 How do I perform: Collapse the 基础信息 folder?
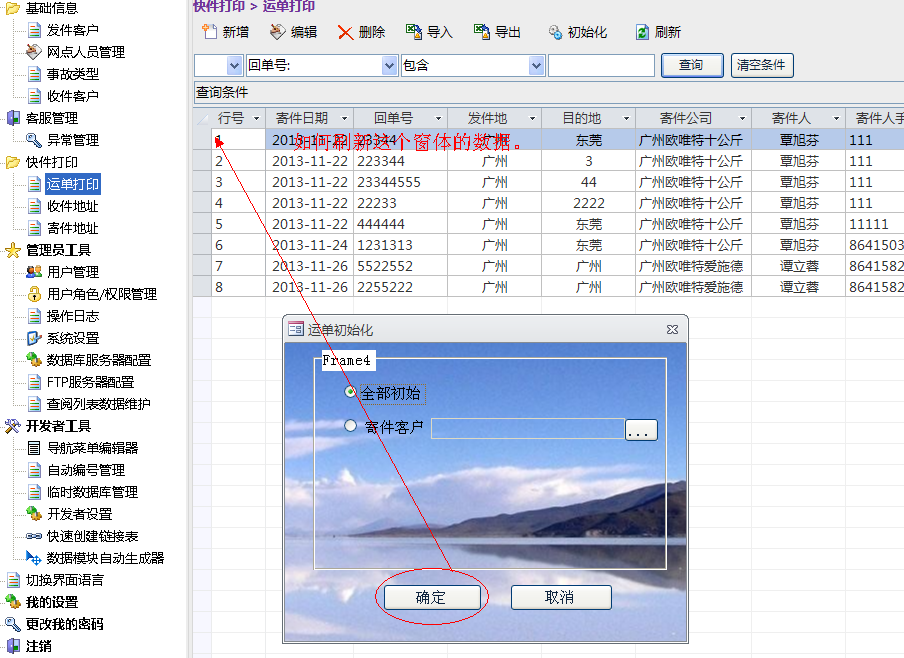[x=12, y=8]
